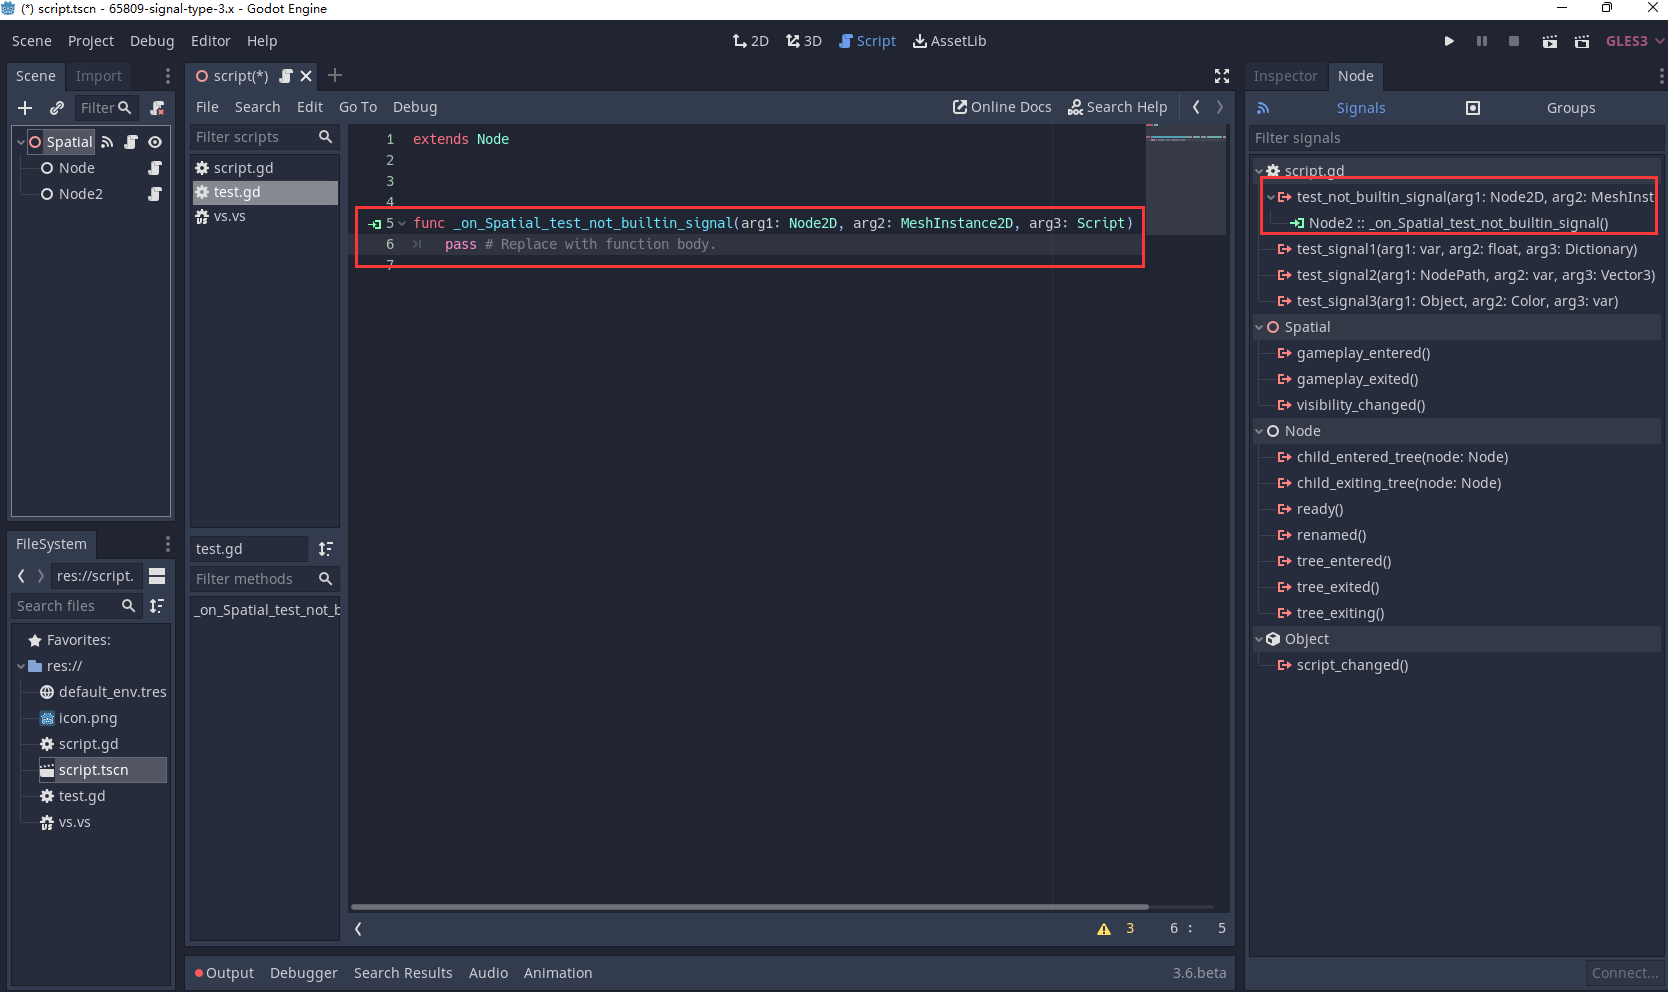Open Online Docs
The image size is (1668, 992).
coord(1002,107)
